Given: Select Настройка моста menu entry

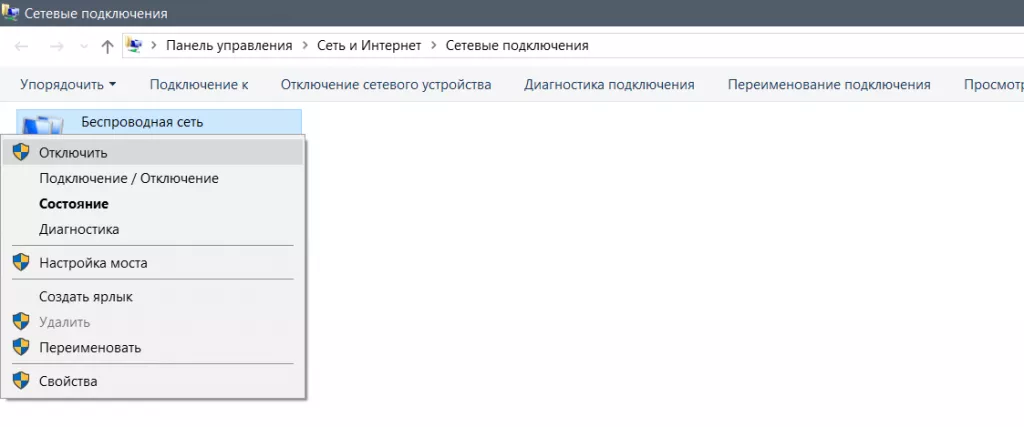Looking at the screenshot, I should pyautogui.click(x=153, y=263).
